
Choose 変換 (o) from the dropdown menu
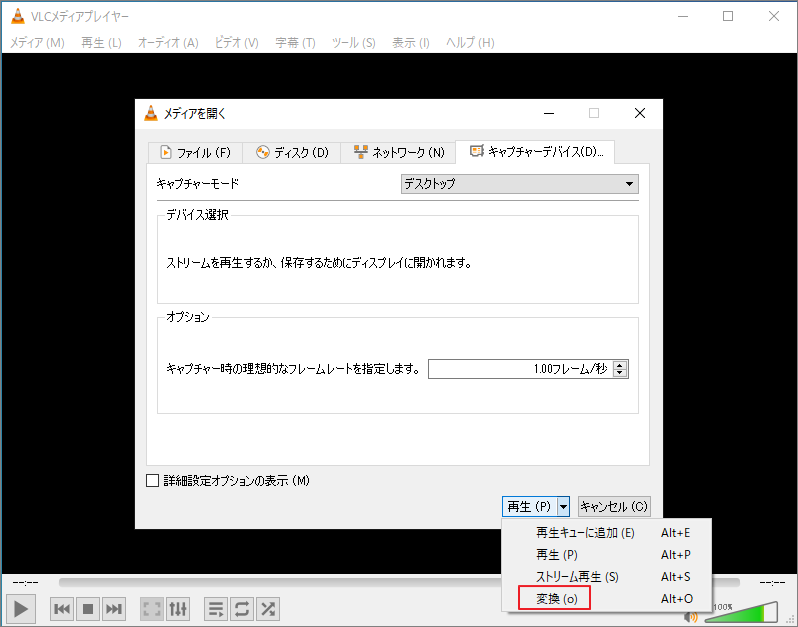(606, 598)
